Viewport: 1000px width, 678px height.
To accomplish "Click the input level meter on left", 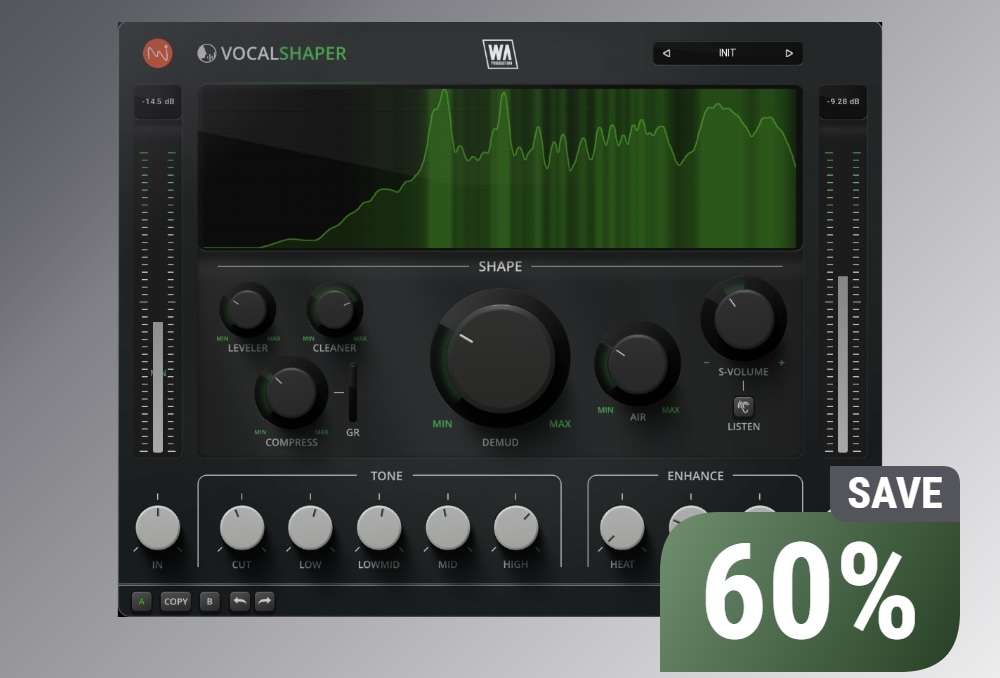I will 158,301.
